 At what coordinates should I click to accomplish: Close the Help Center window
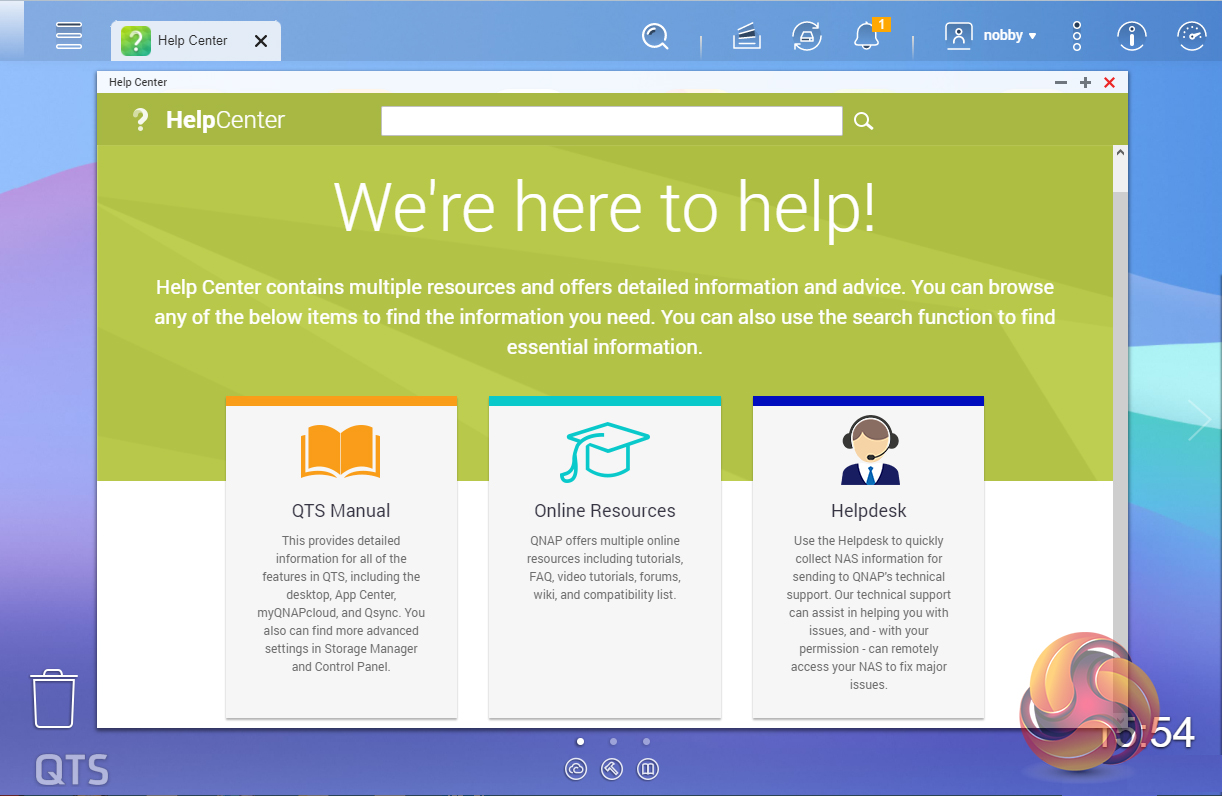[1109, 83]
